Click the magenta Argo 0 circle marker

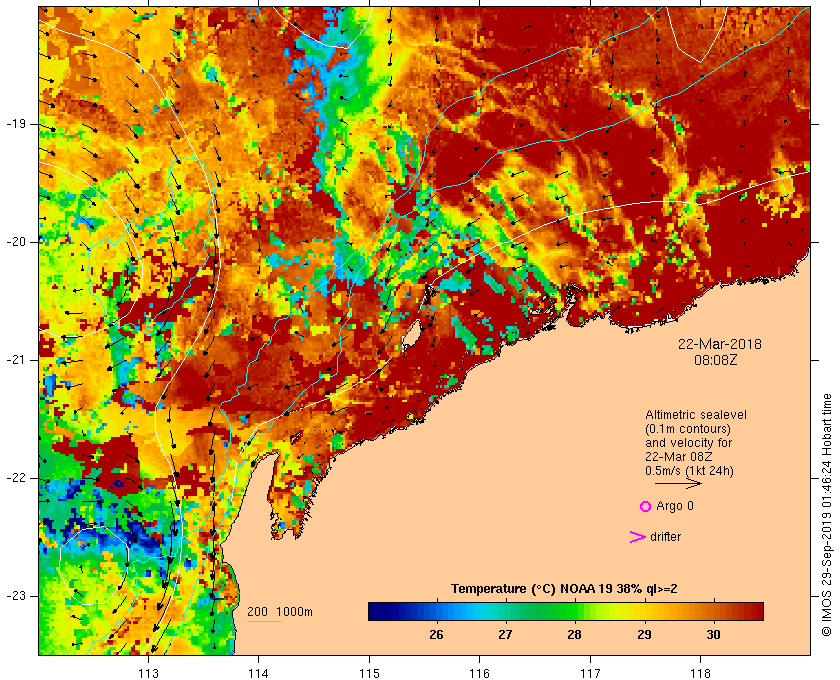point(645,506)
